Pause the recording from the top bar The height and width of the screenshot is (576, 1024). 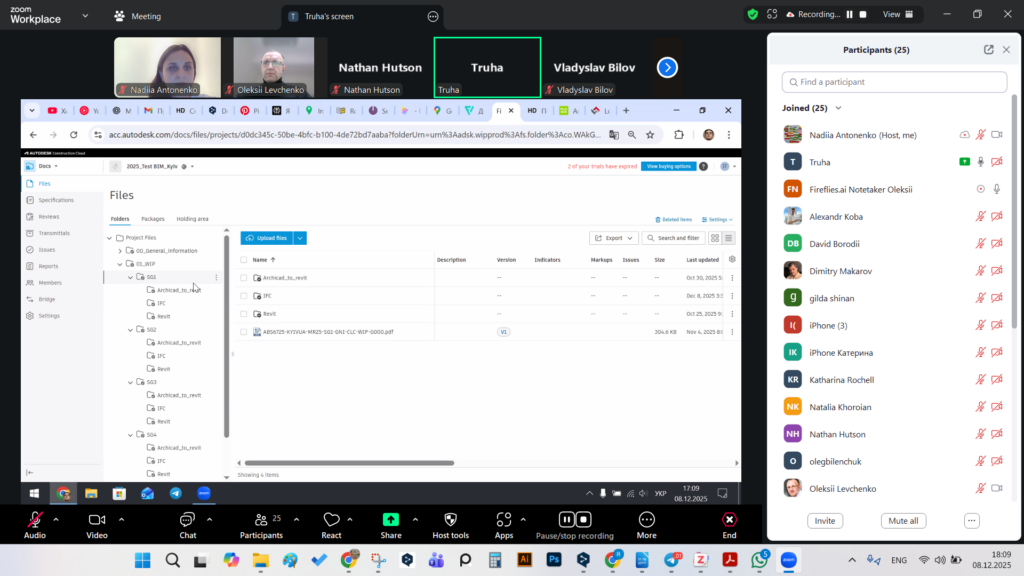[x=850, y=14]
